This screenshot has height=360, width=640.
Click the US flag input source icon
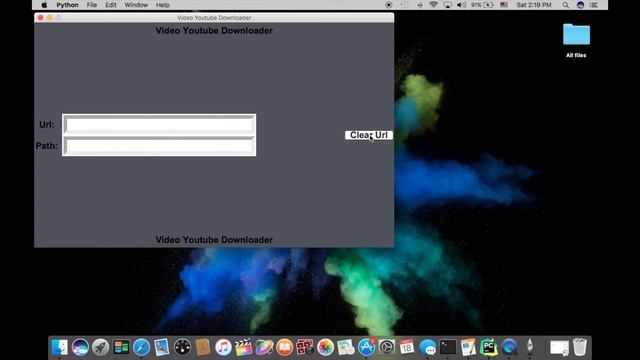(504, 5)
